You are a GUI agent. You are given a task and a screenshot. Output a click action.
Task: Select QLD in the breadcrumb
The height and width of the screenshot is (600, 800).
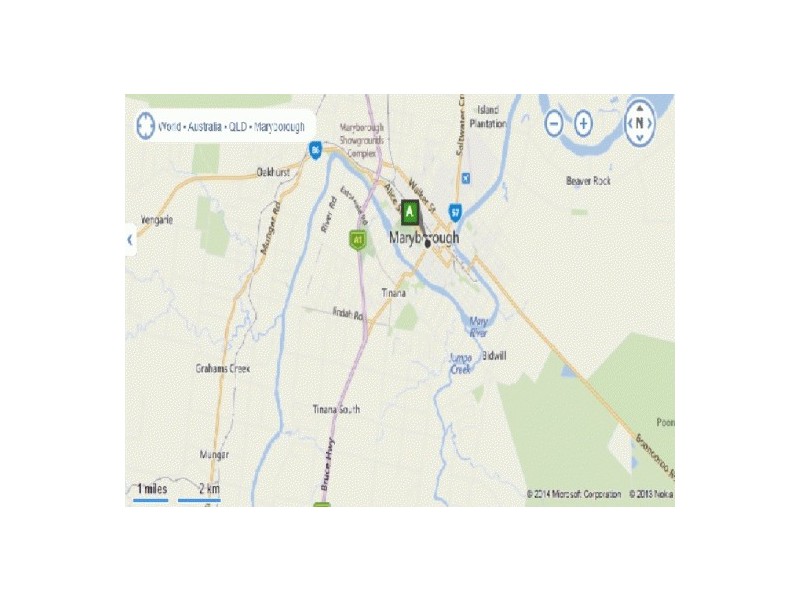click(238, 127)
